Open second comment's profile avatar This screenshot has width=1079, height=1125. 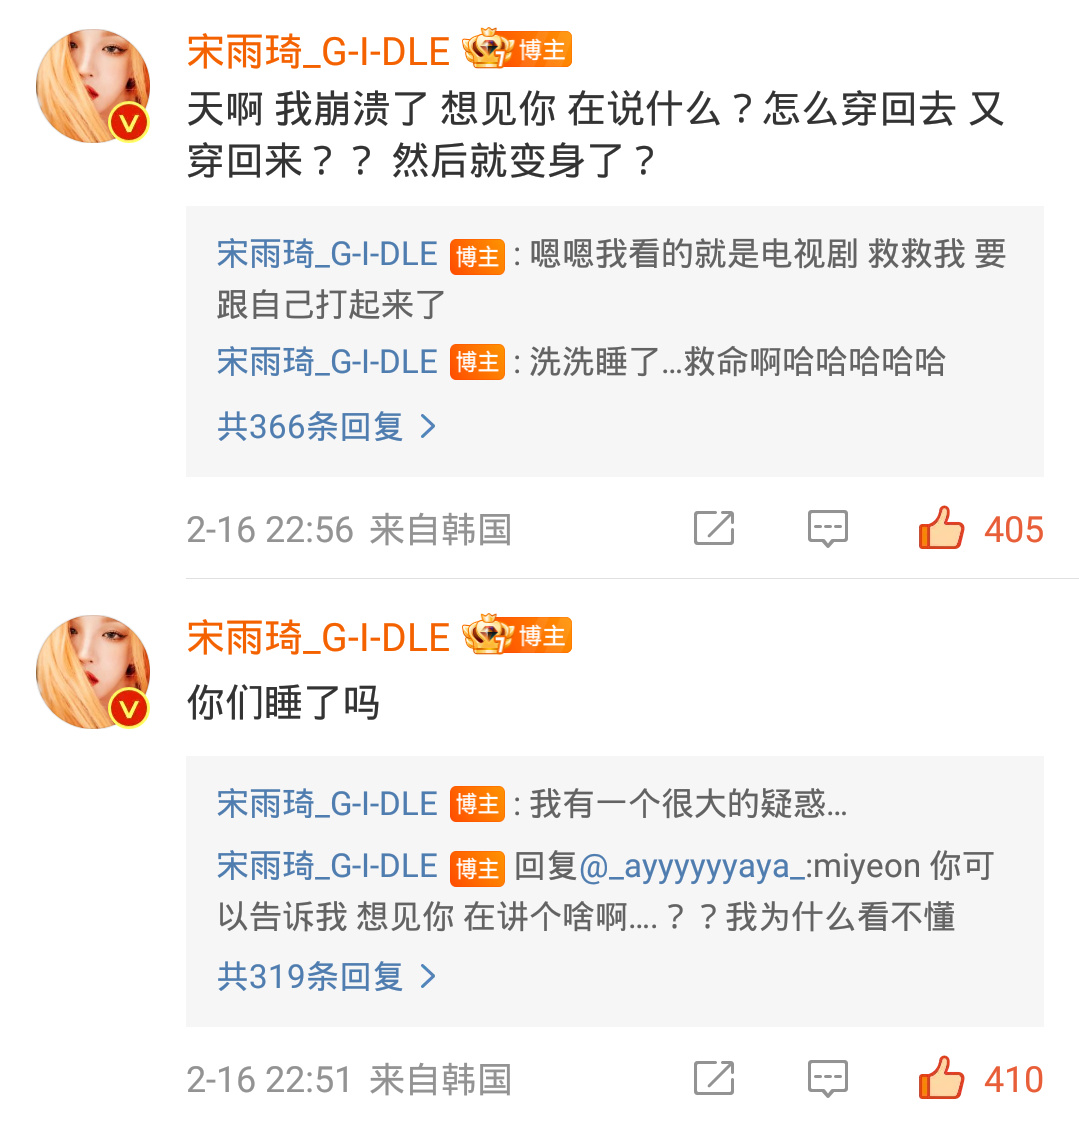[93, 672]
